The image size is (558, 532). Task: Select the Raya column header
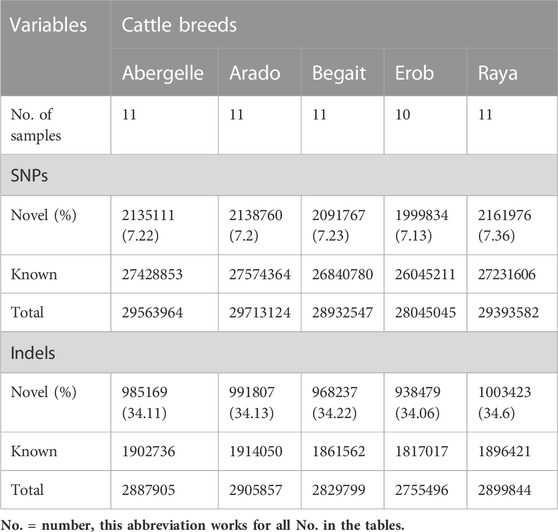coord(498,73)
